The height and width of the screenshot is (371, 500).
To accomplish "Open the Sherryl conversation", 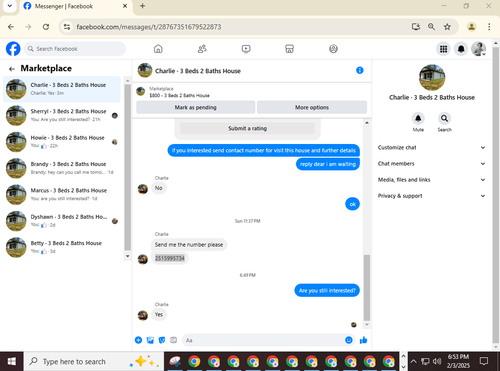I will pyautogui.click(x=62, y=115).
